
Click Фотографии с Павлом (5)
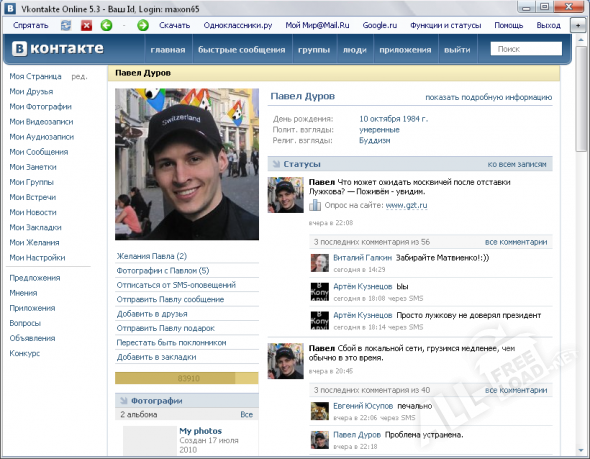[163, 271]
